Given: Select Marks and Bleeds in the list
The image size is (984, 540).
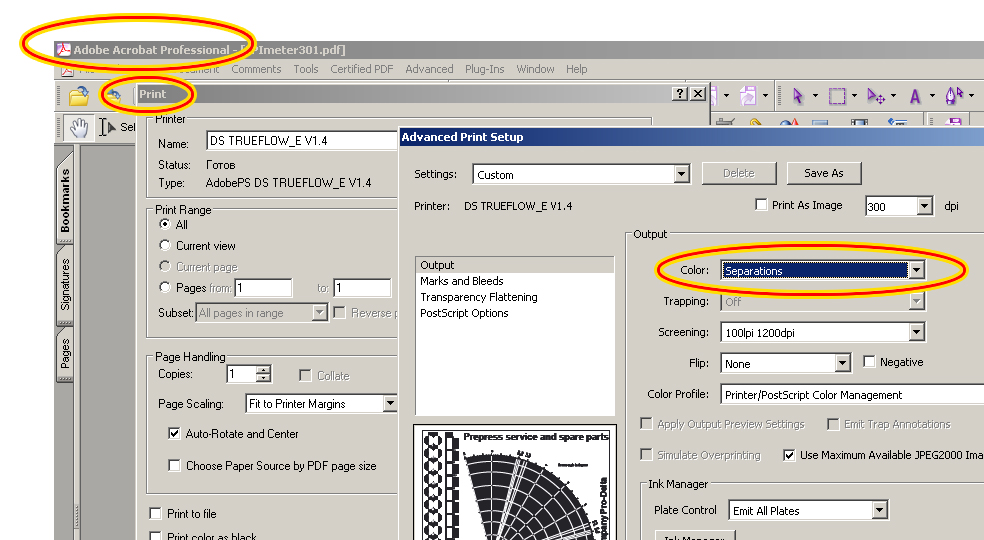Looking at the screenshot, I should [x=461, y=281].
